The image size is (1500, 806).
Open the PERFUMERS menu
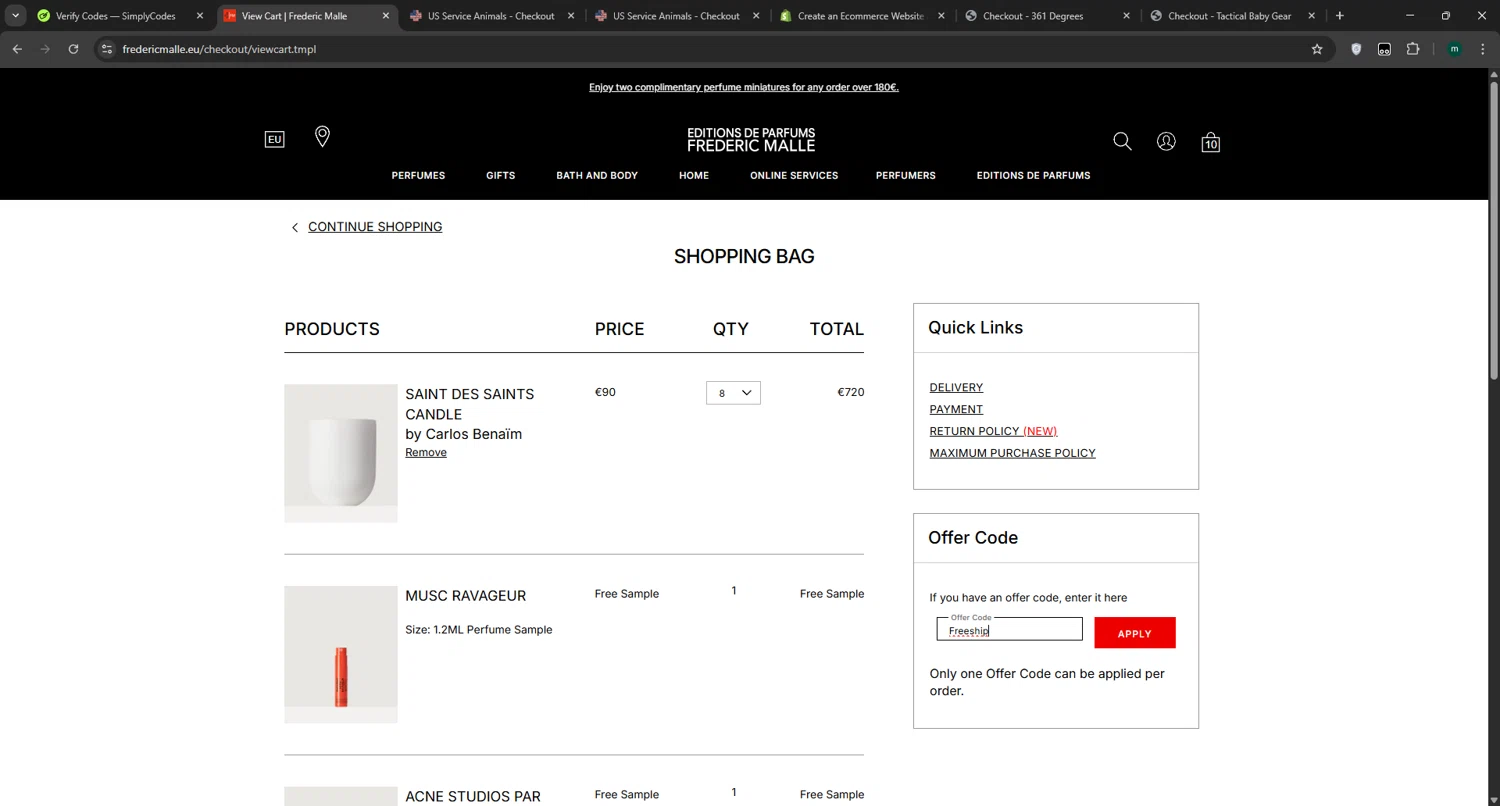906,175
